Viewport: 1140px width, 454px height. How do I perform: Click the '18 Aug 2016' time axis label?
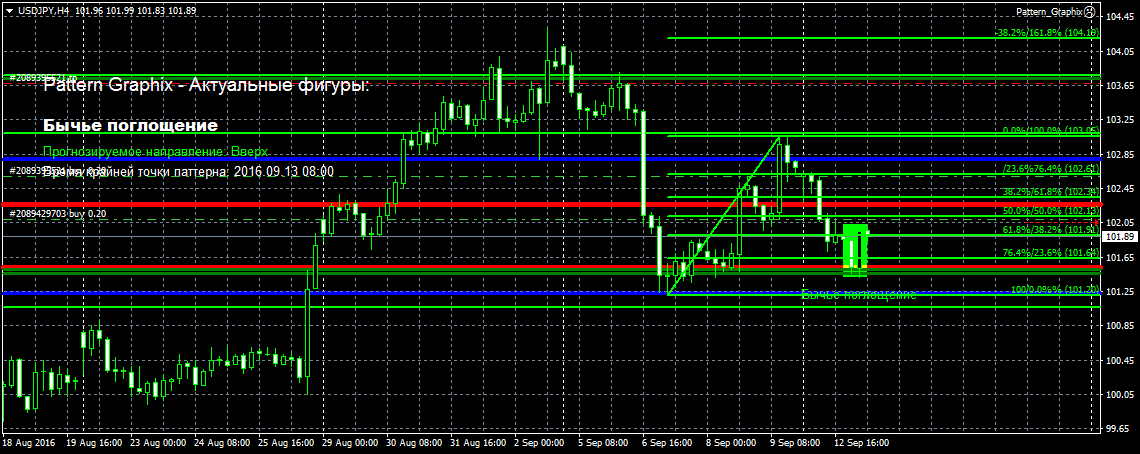tap(28, 442)
